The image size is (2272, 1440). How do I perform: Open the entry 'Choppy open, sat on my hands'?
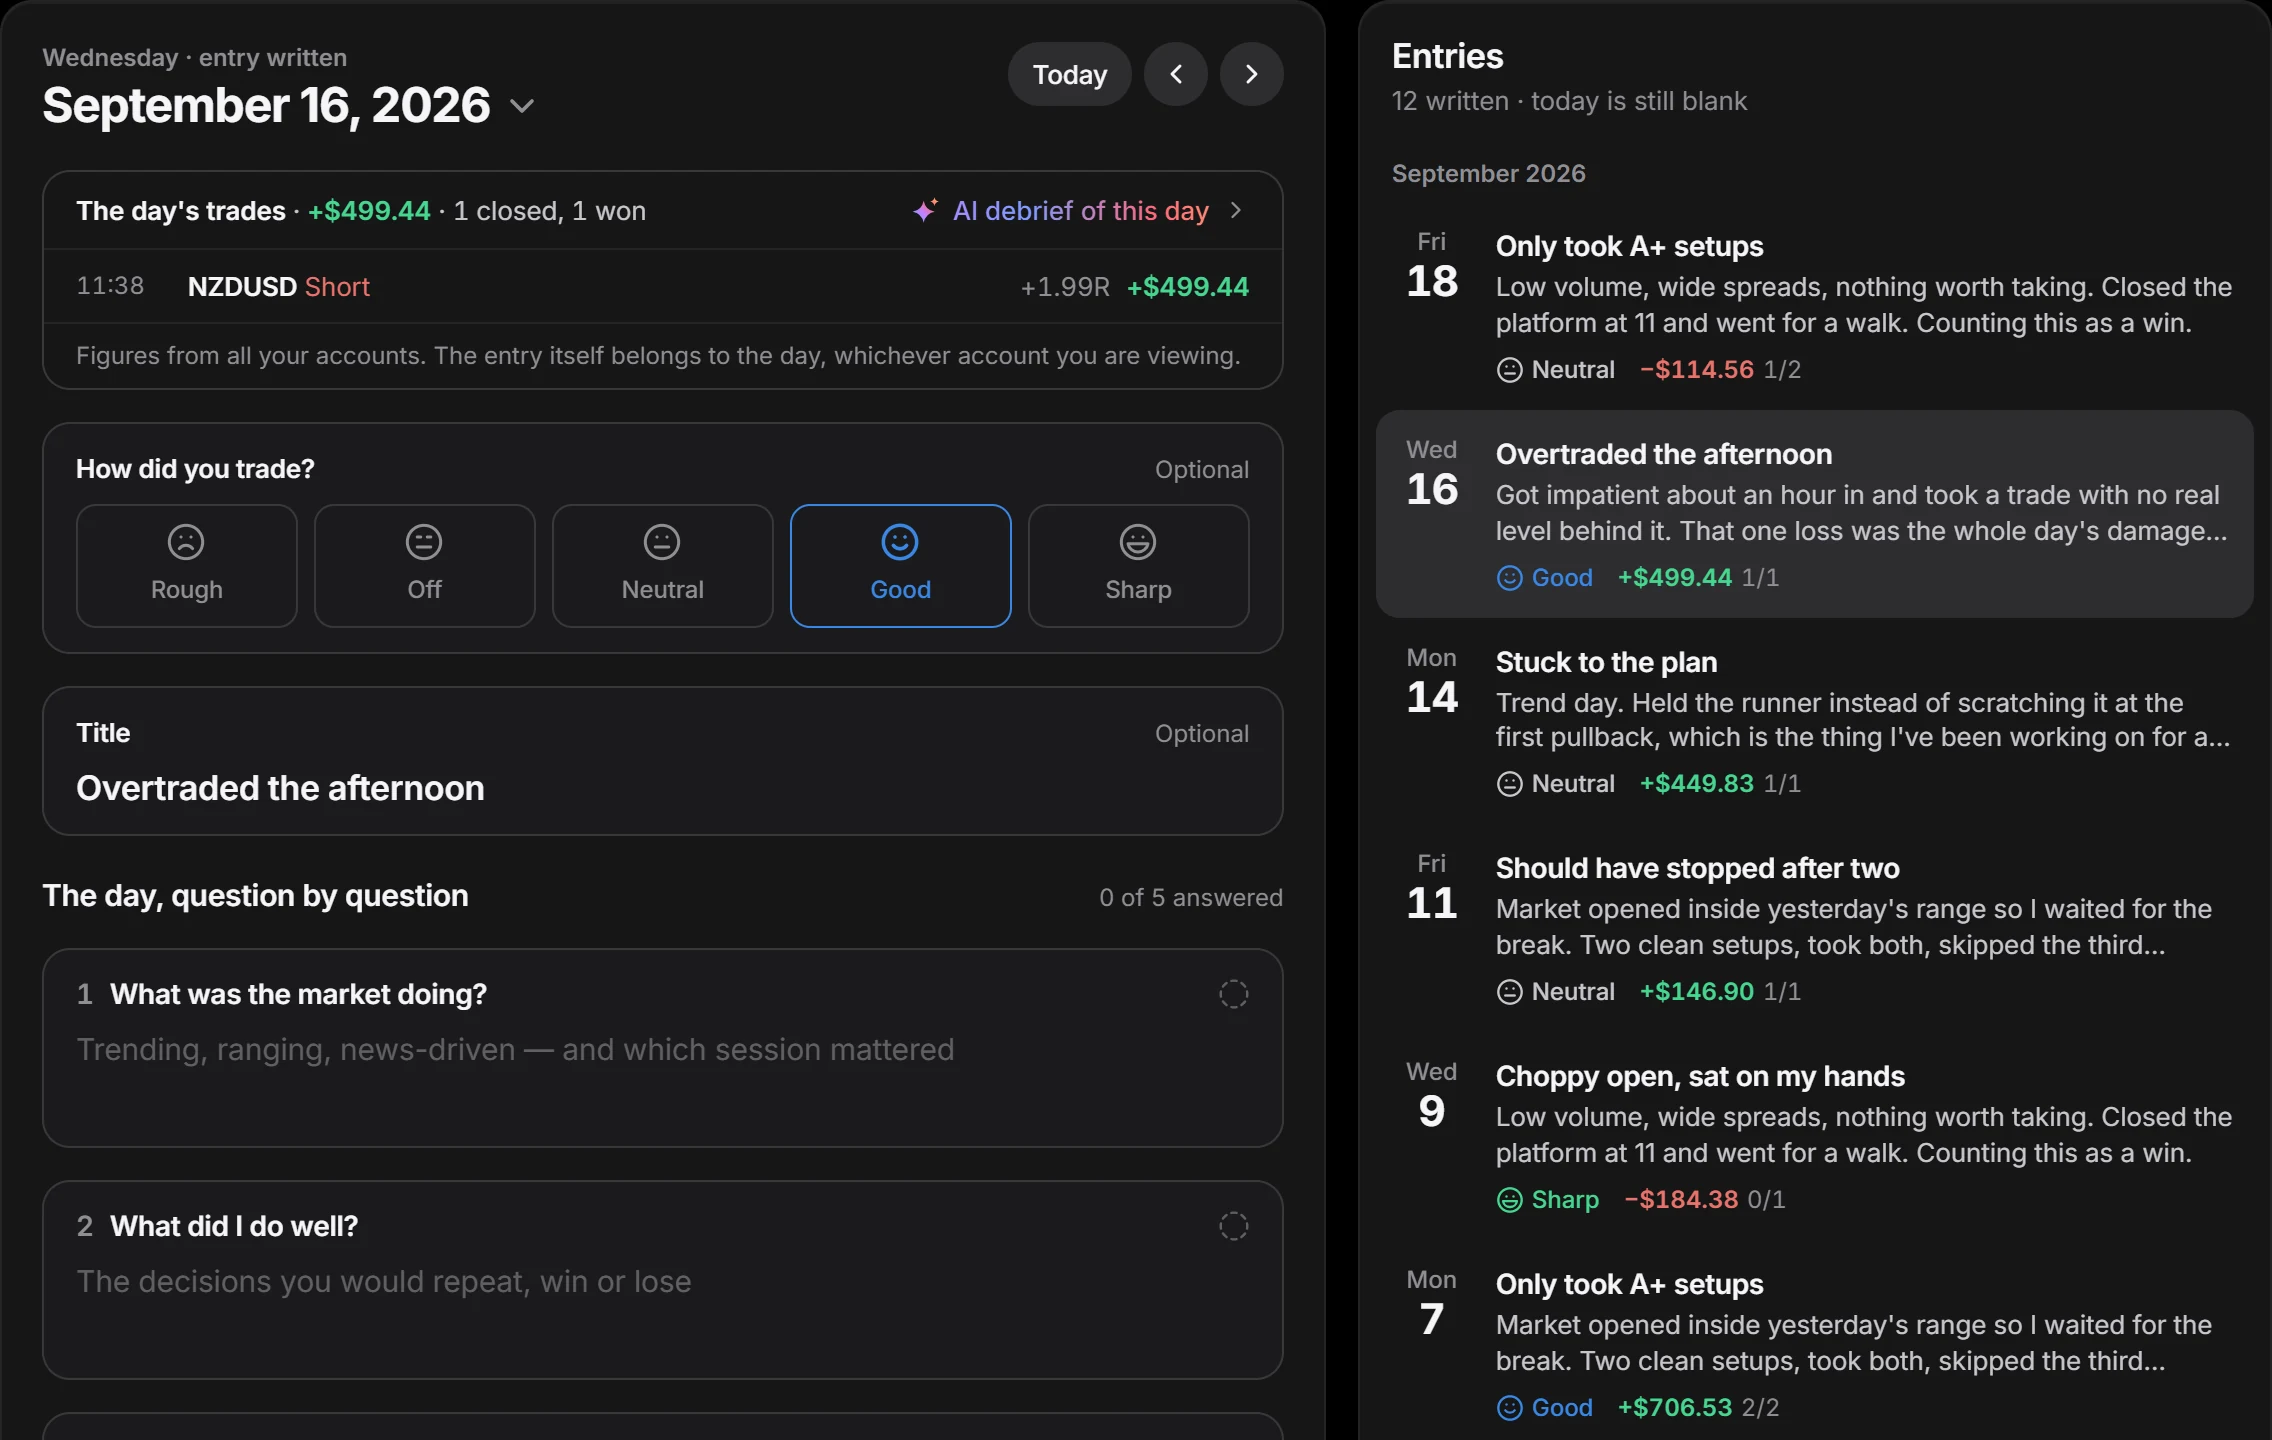point(1815,1138)
